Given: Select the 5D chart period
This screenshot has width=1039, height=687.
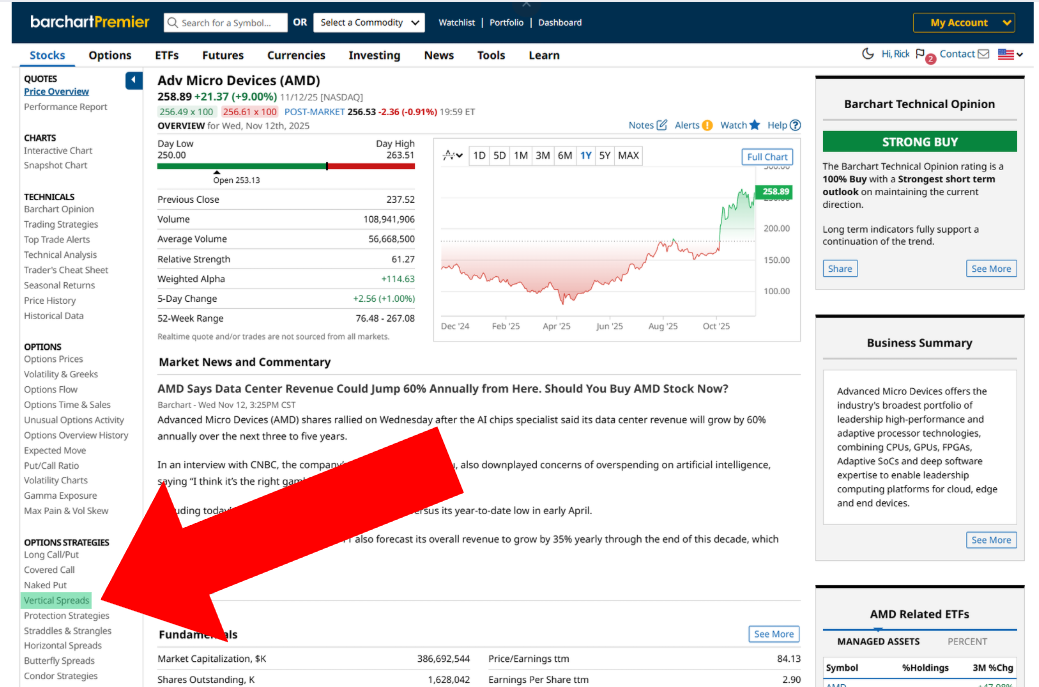Looking at the screenshot, I should 500,156.
